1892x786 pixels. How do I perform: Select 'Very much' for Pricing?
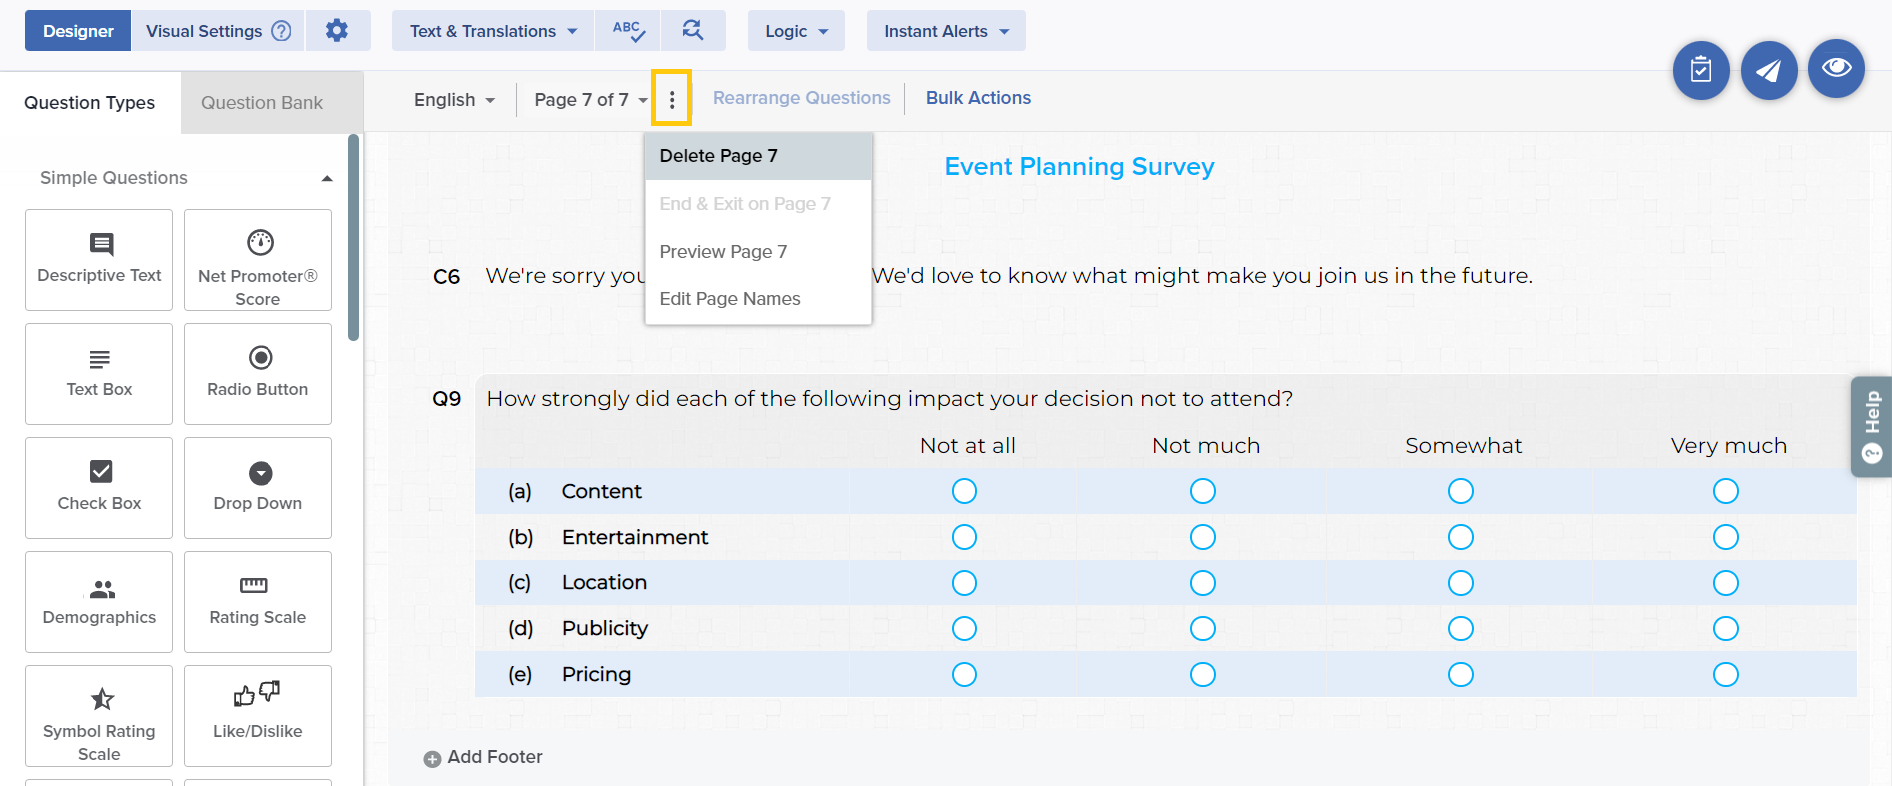pyautogui.click(x=1725, y=675)
